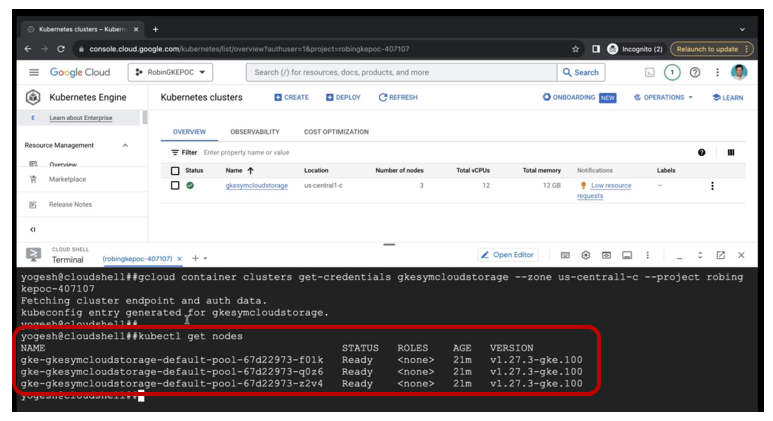This screenshot has height=421, width=773.
Task: Reload the browser page
Action: 61,49
